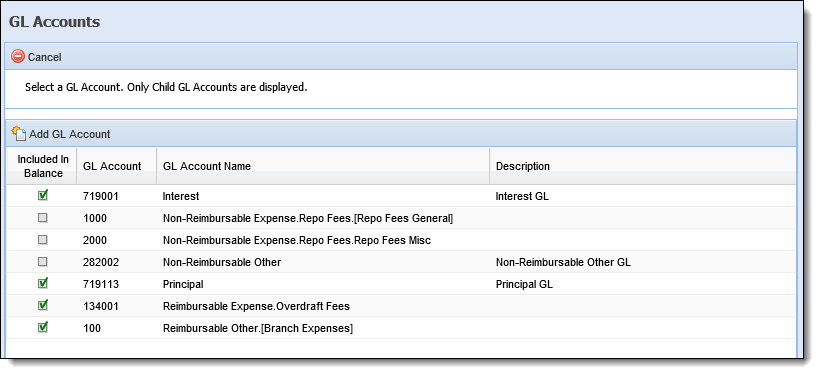The height and width of the screenshot is (374, 819).
Task: Click the red Cancel icon
Action: click(x=18, y=56)
